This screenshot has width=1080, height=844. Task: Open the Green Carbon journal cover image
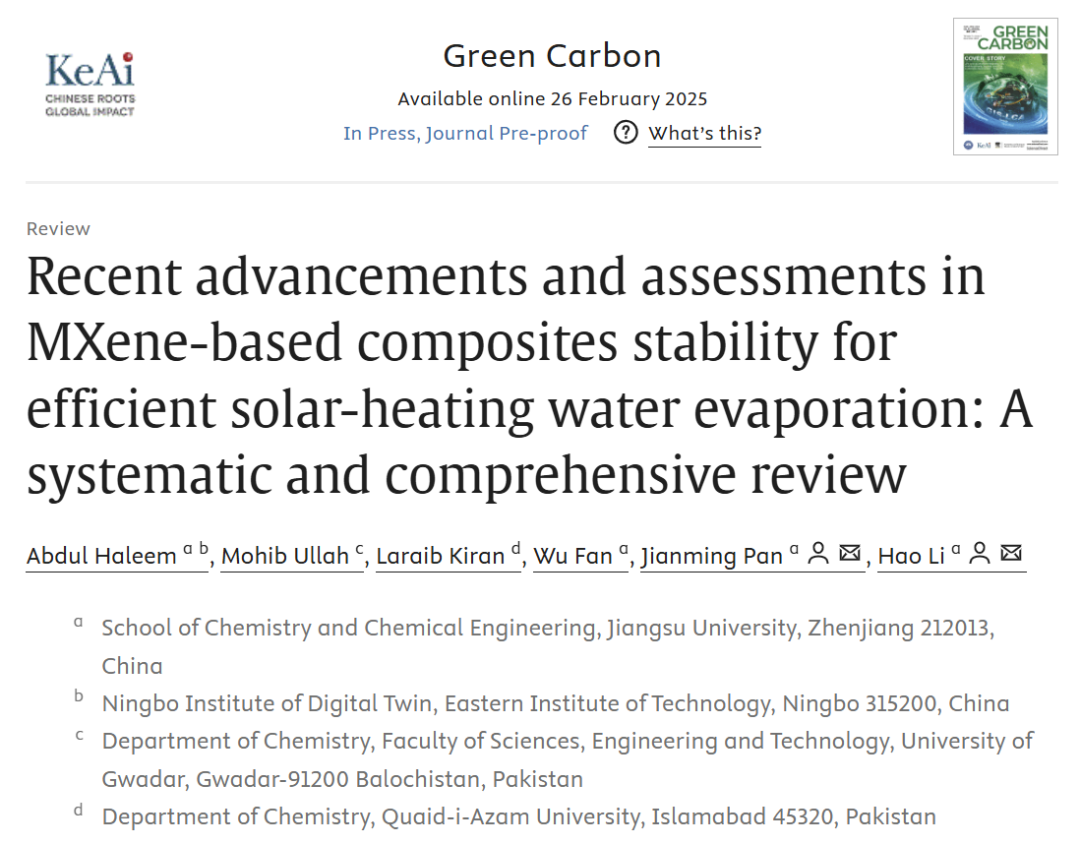tap(1005, 86)
